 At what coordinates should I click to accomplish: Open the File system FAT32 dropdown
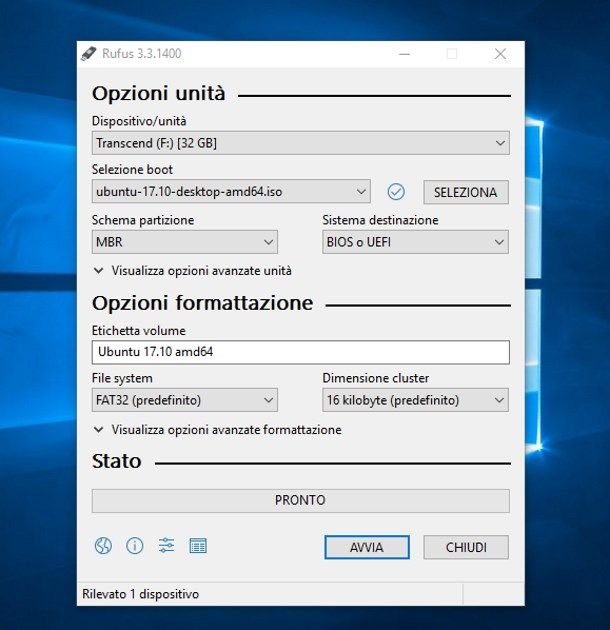pos(184,400)
